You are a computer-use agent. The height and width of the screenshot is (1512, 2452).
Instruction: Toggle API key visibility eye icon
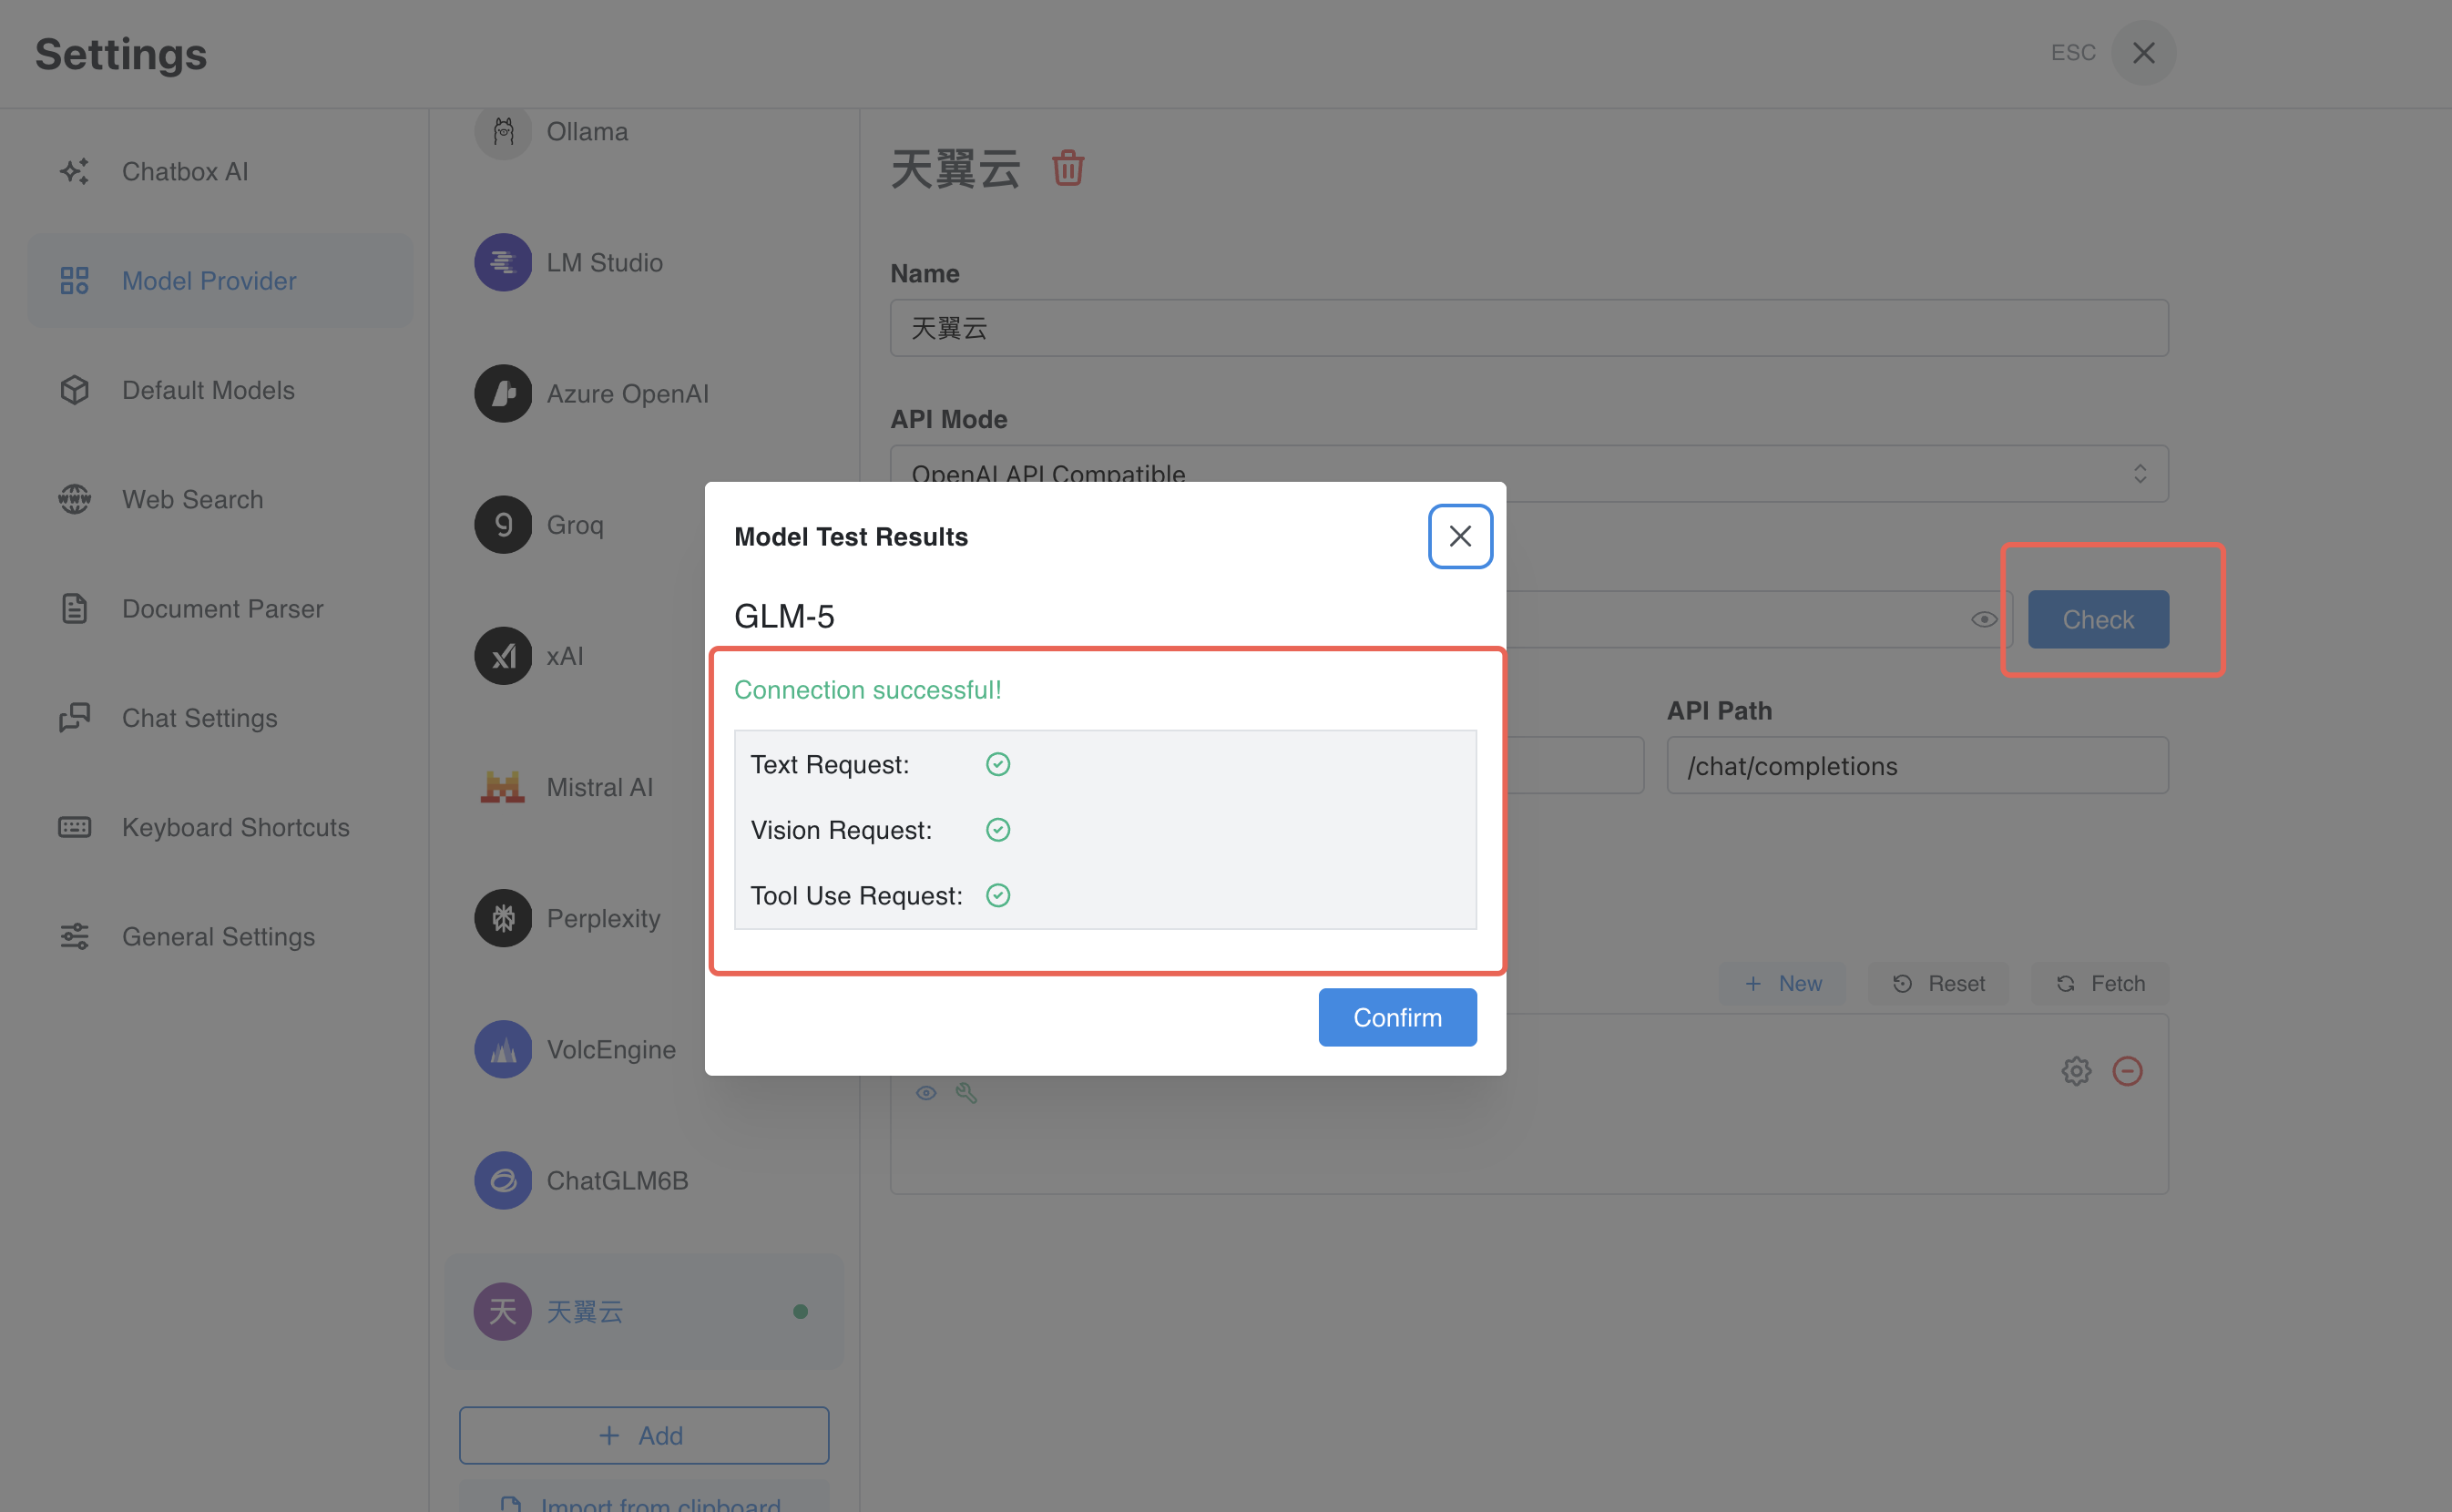click(x=1984, y=620)
